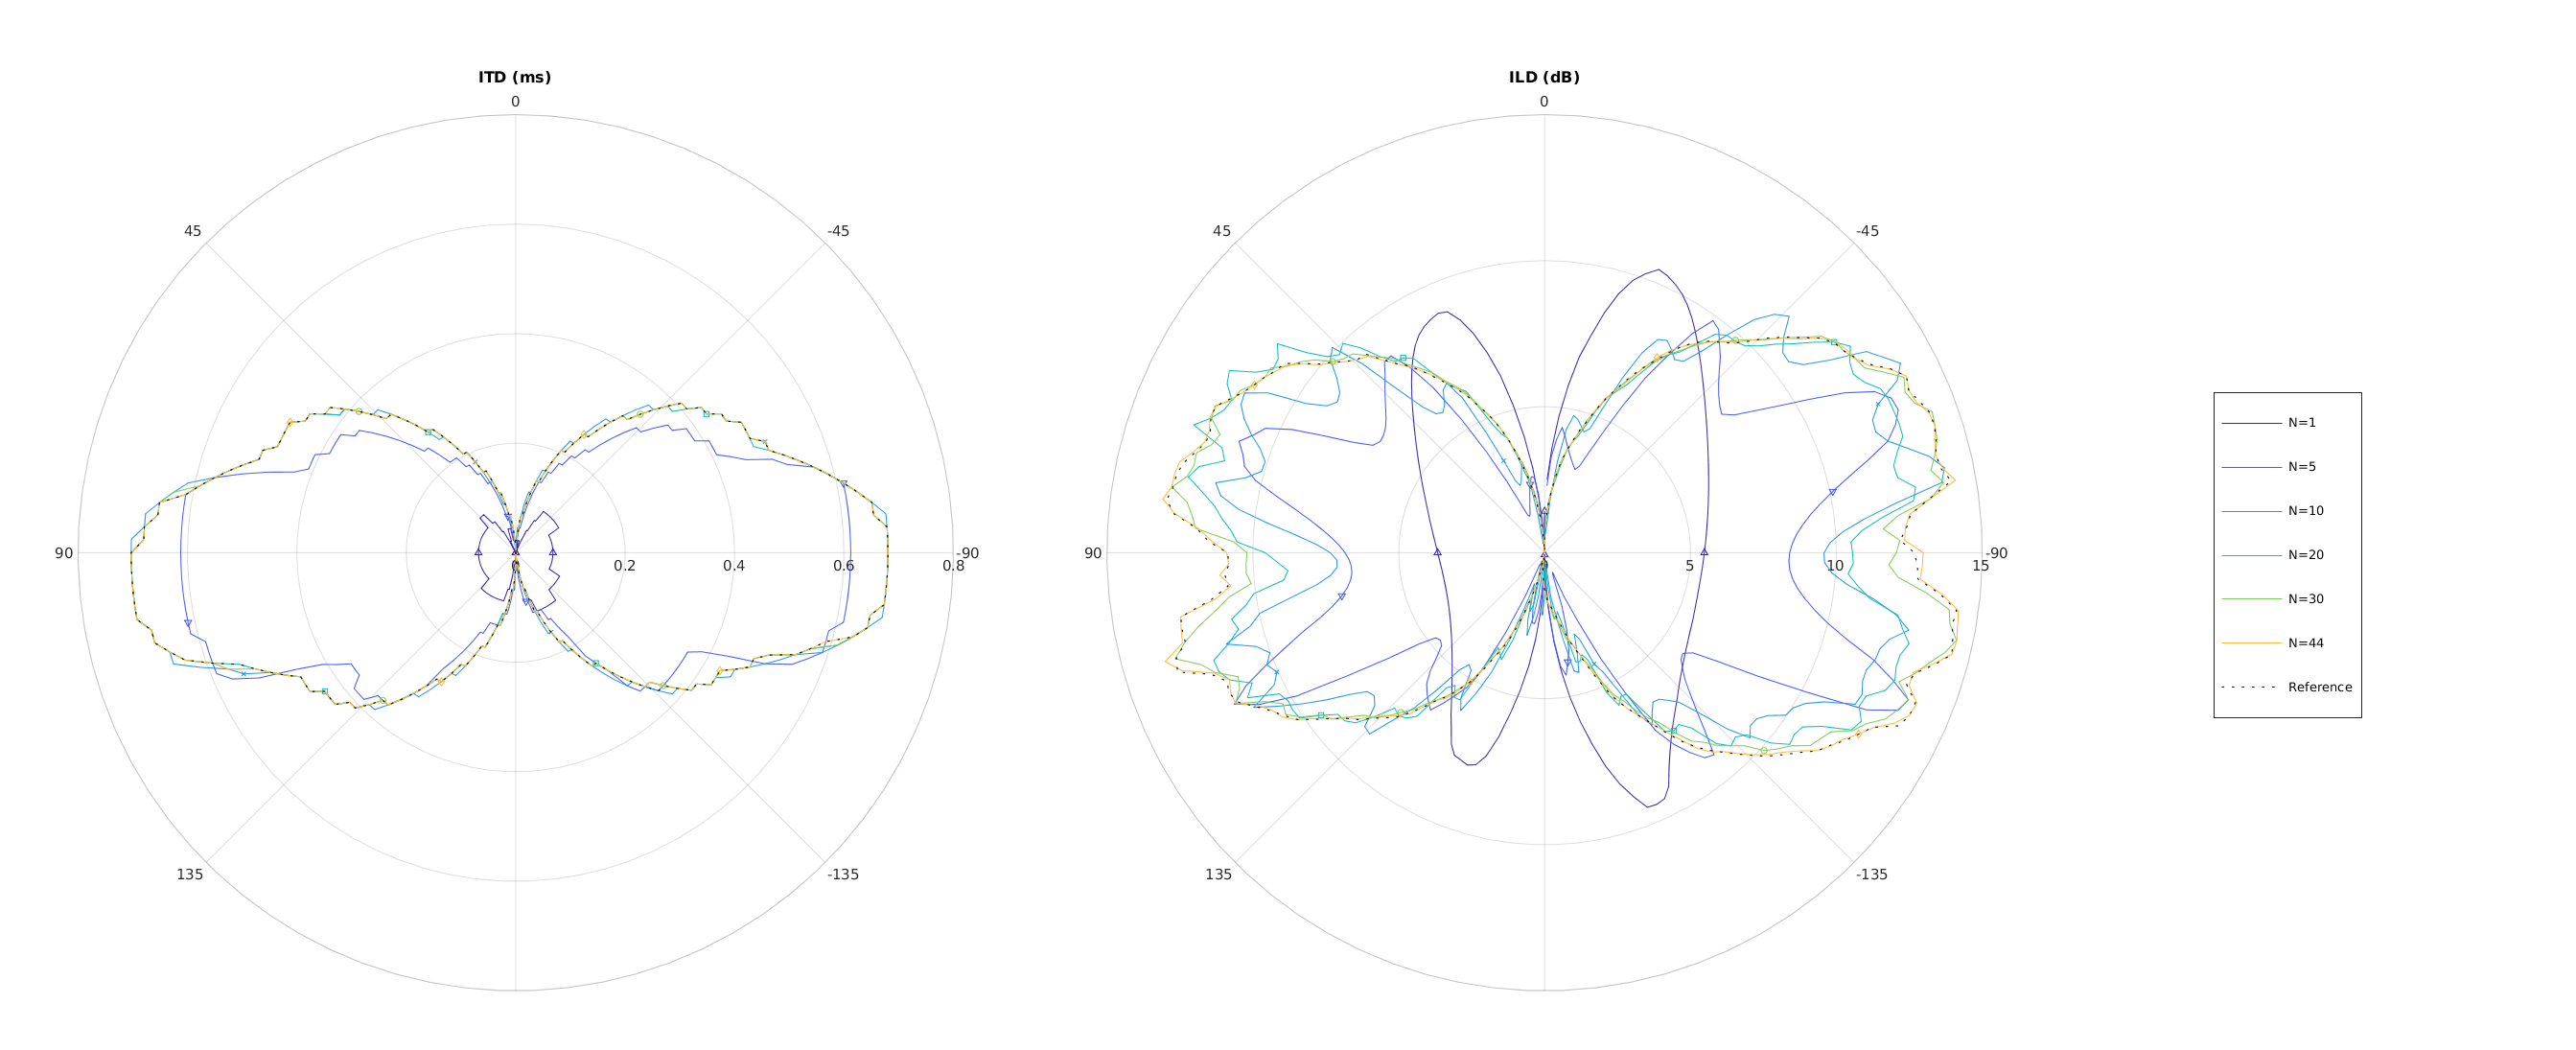
Task: Click the dotted Reference legend line
Action: click(x=2251, y=687)
